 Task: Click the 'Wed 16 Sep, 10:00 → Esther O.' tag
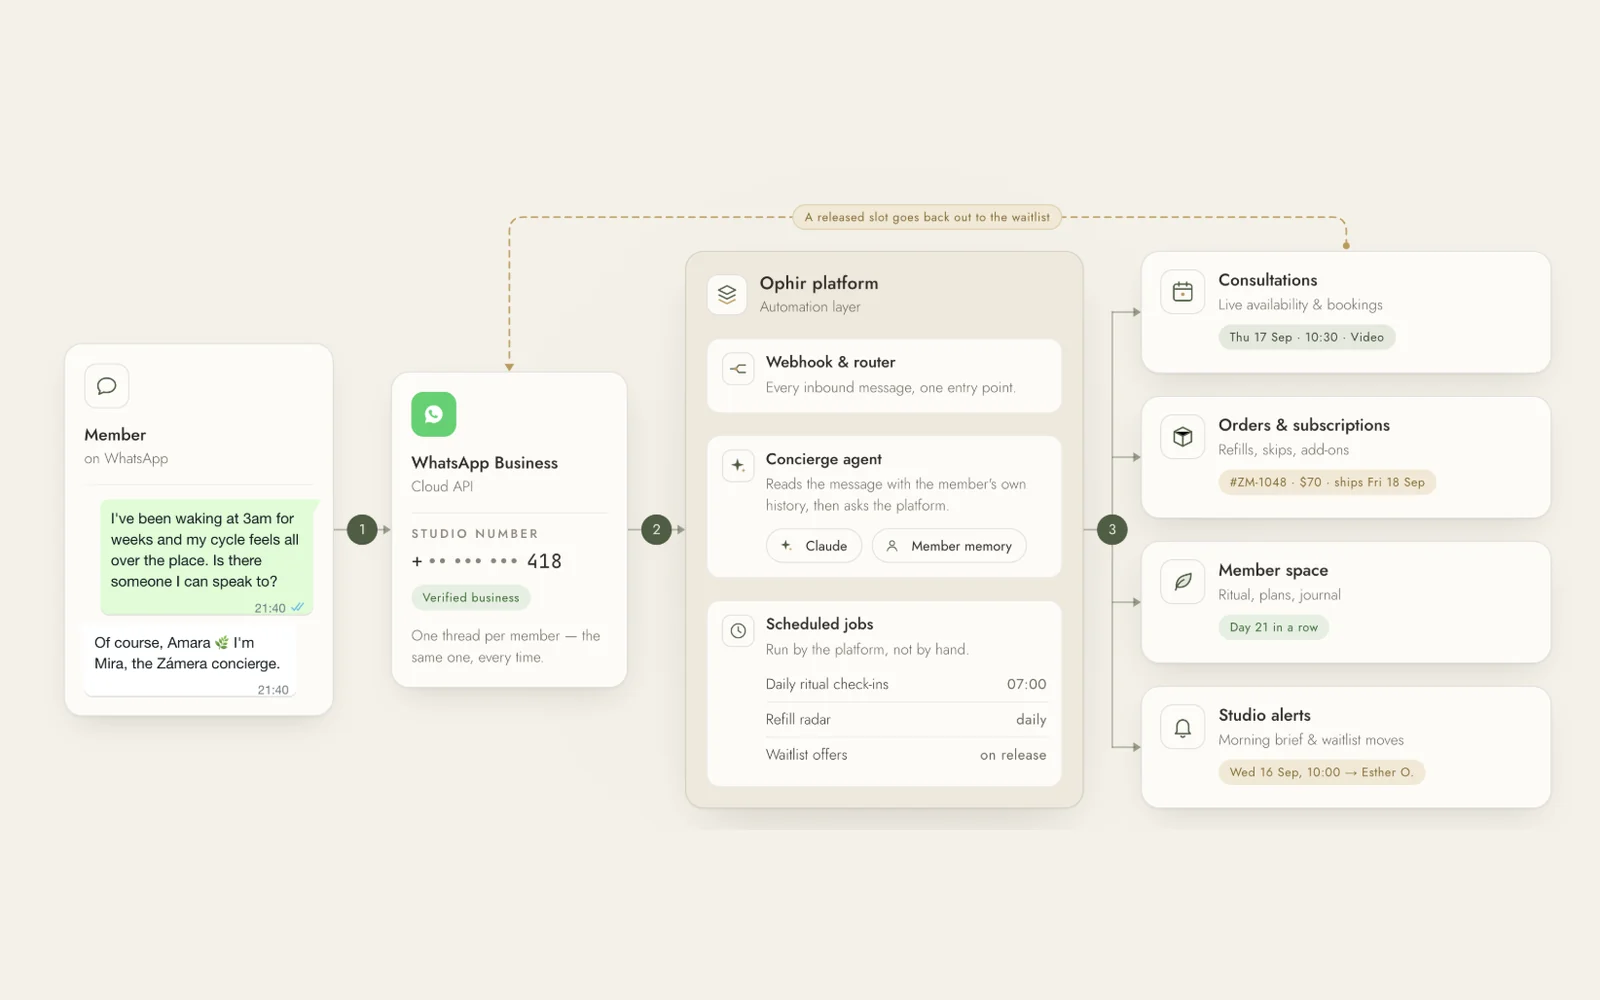(x=1321, y=772)
